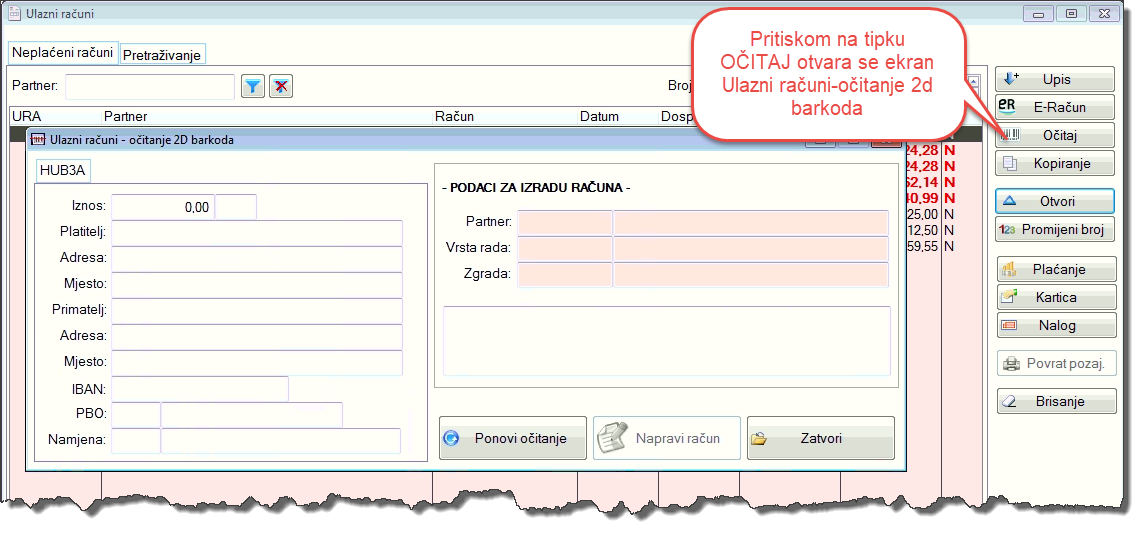Click the Kartica button
Screen dimensions: 1139x537
pos(1054,297)
